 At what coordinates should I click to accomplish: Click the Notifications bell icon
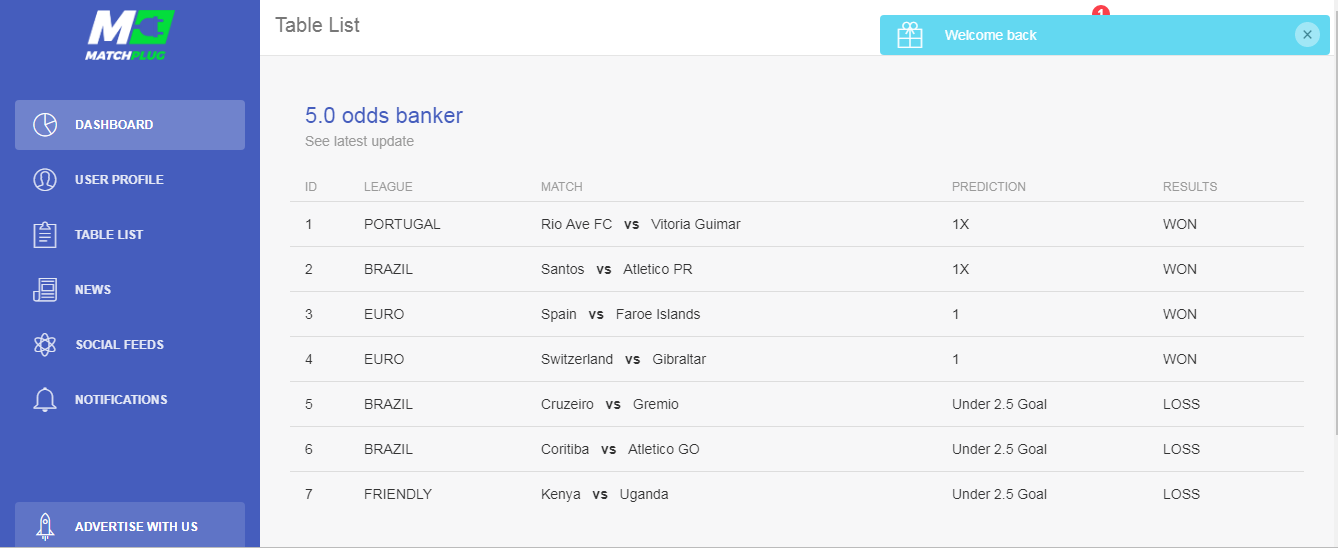45,400
